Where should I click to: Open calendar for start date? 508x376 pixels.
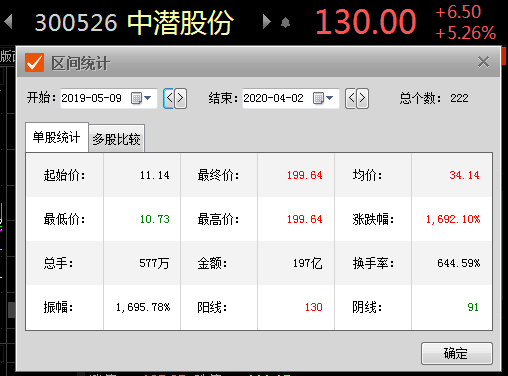pyautogui.click(x=136, y=98)
